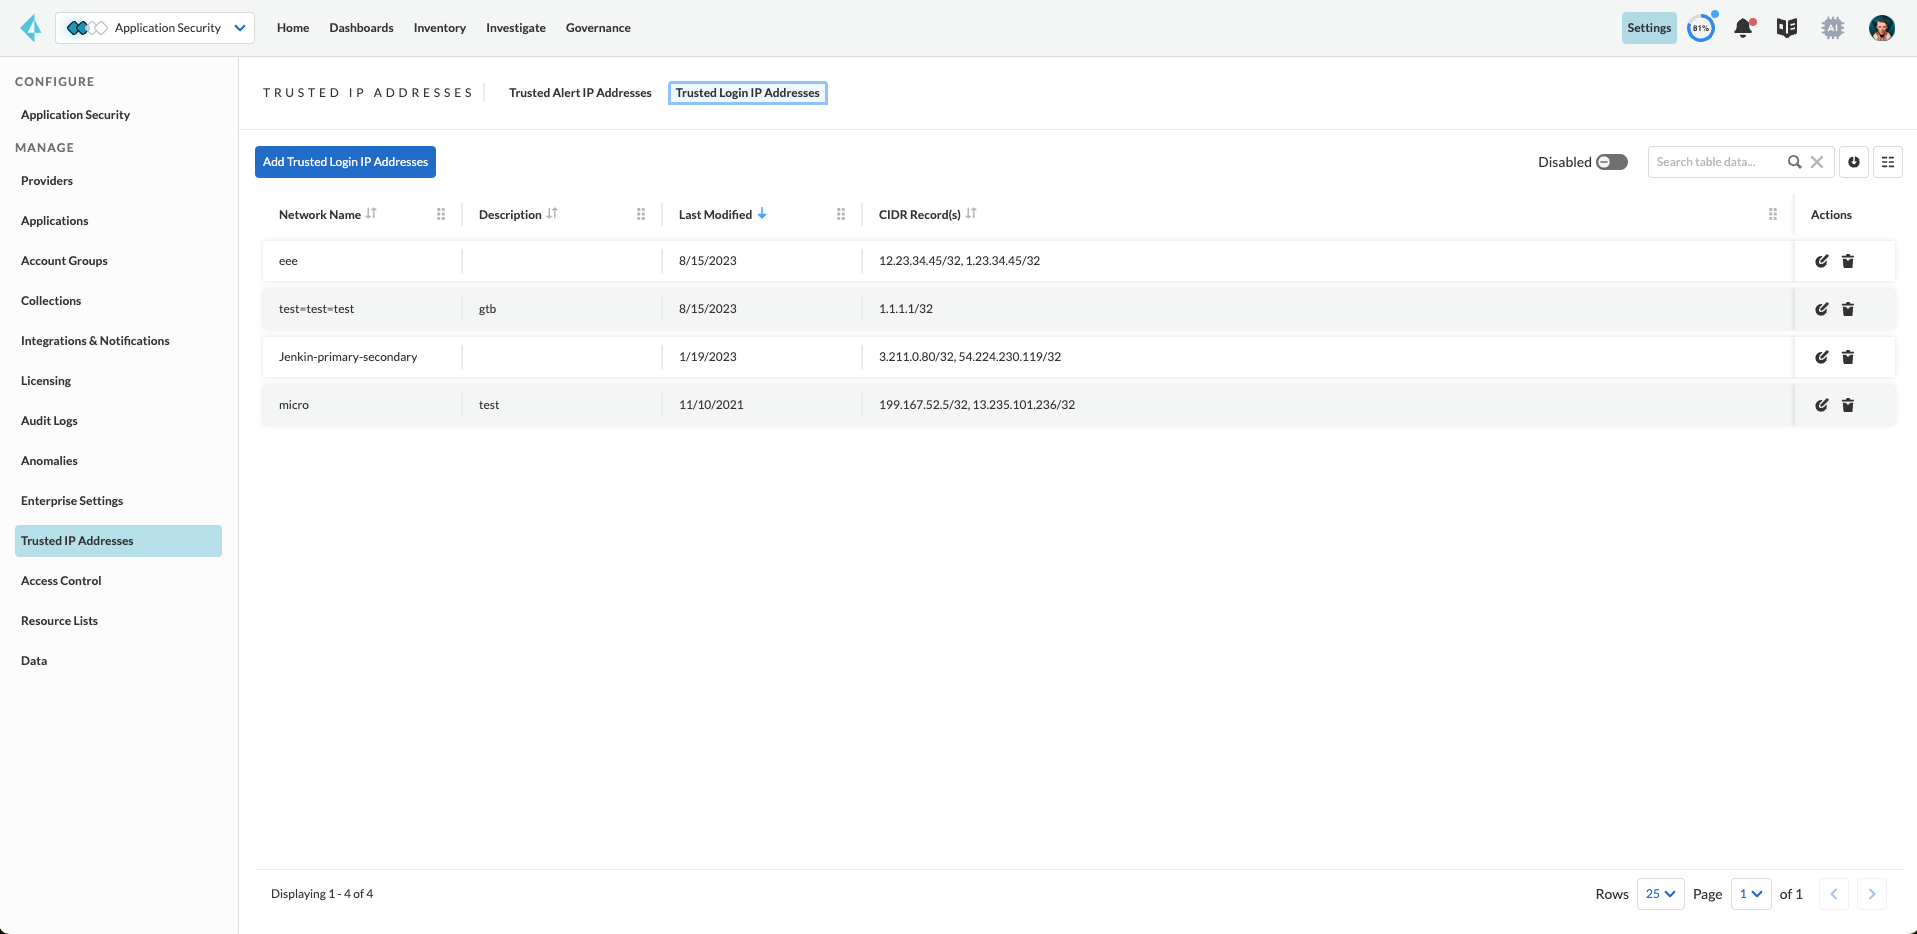Delete the Jenkin-primary-secondary entry

pos(1848,357)
